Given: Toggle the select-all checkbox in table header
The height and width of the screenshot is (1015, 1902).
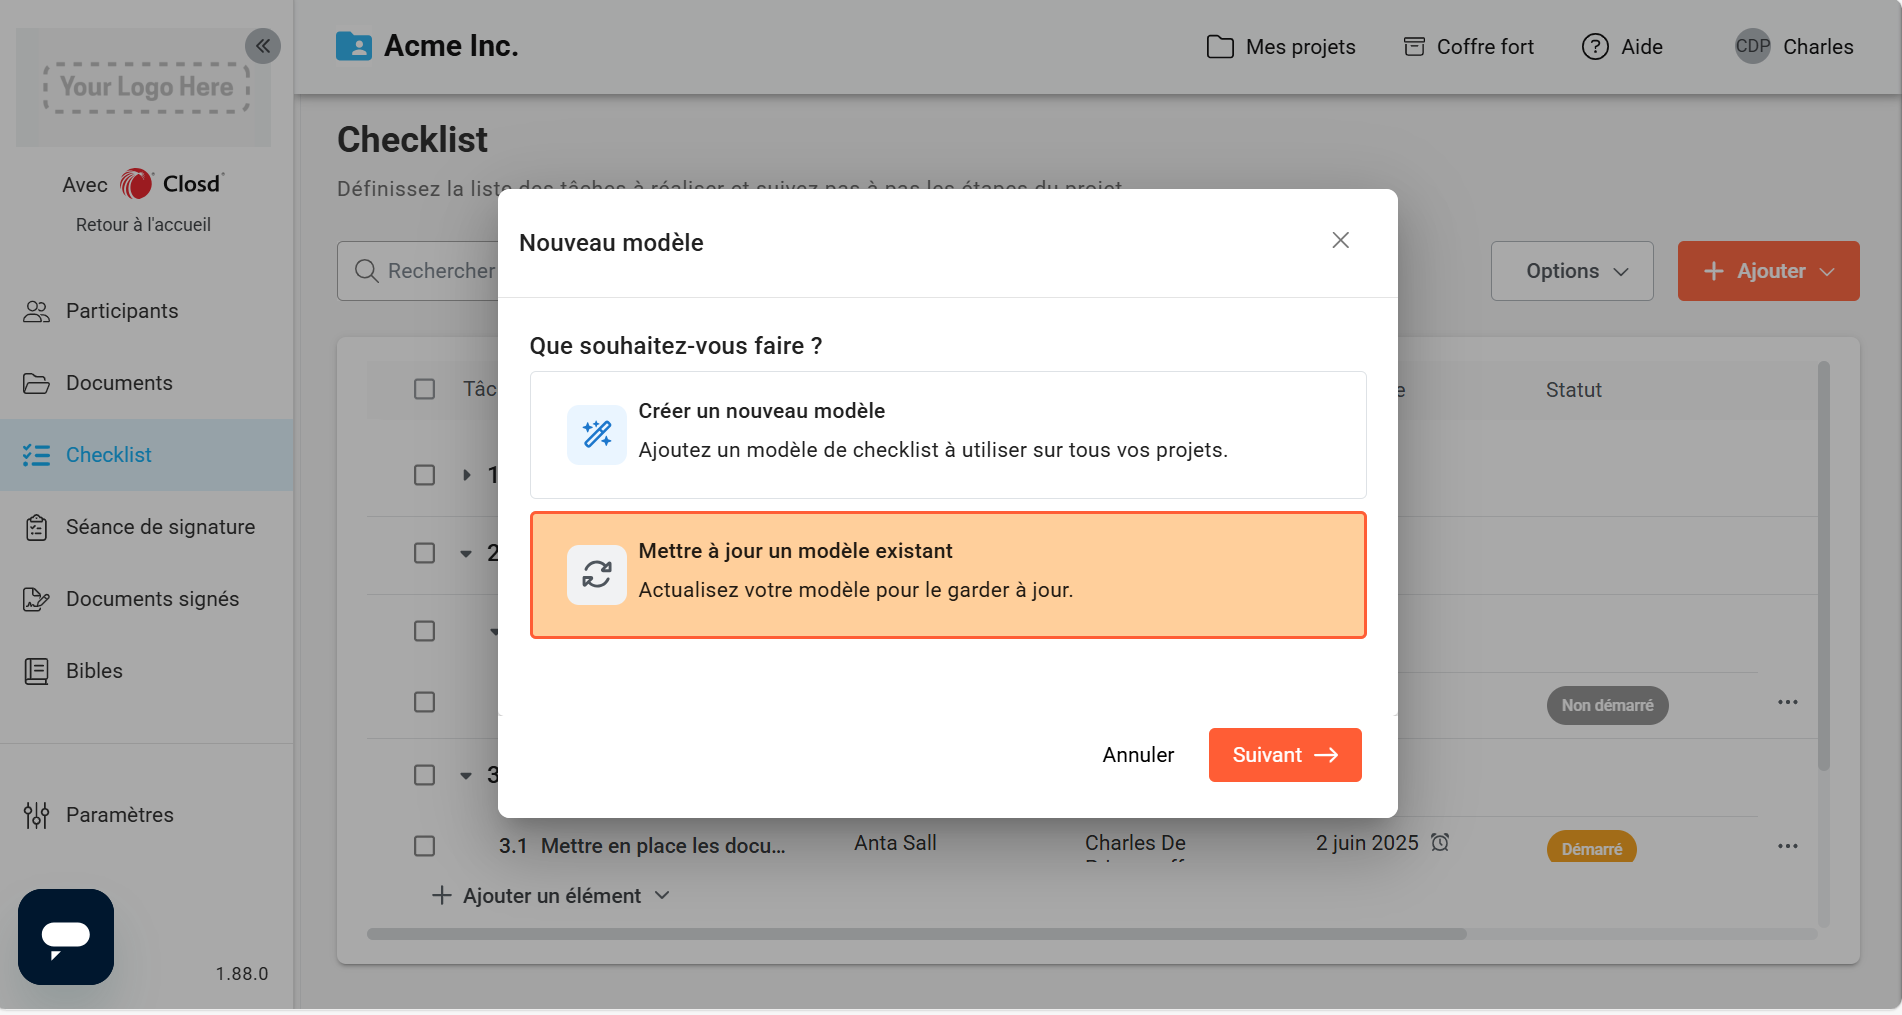Looking at the screenshot, I should click(425, 389).
